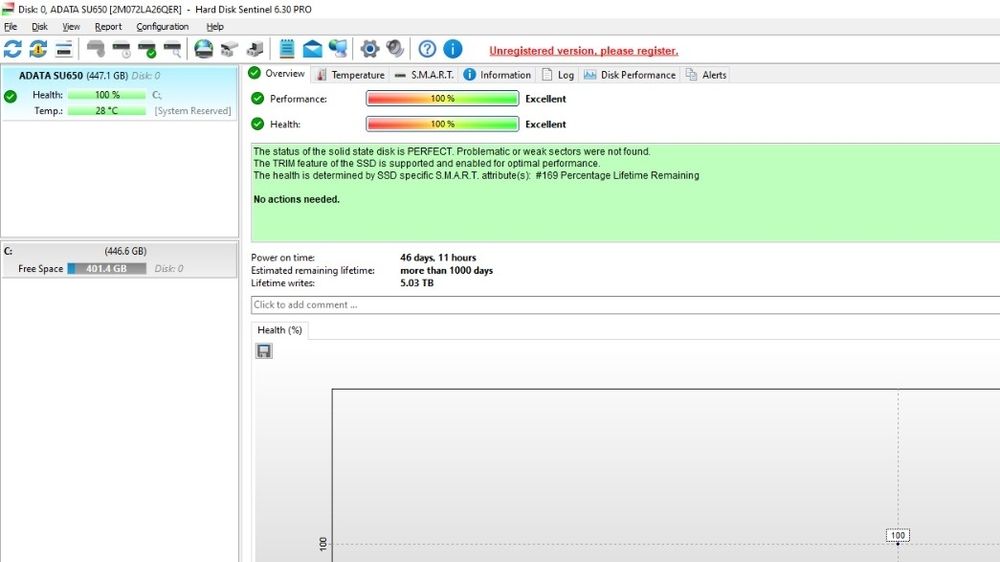Click the floppy disk save icon above graph
Screen dimensions: 1000x562
point(264,351)
